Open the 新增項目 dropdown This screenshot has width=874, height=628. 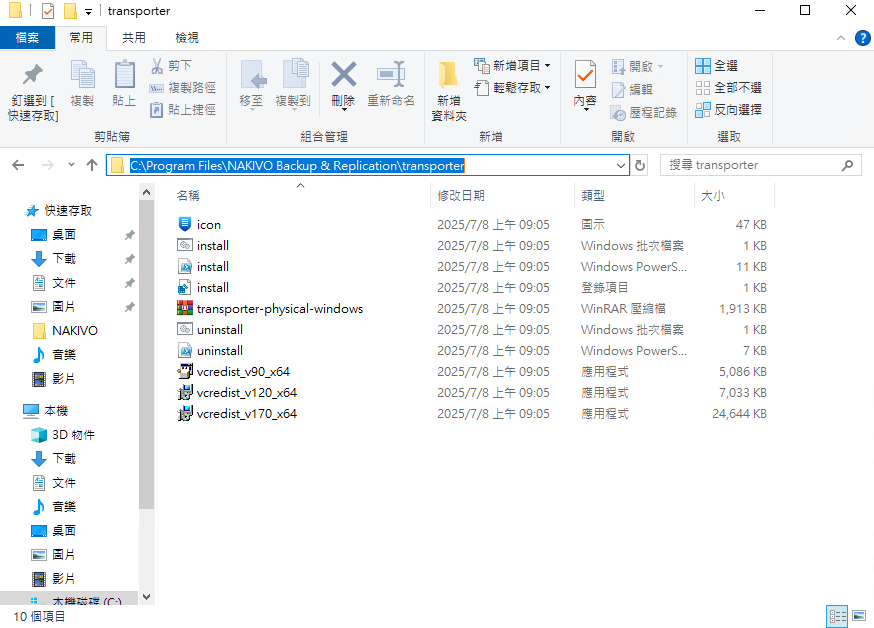(x=512, y=66)
